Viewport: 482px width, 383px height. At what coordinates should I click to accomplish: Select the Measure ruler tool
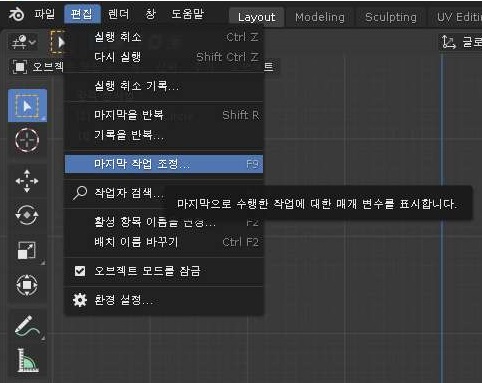(27, 361)
